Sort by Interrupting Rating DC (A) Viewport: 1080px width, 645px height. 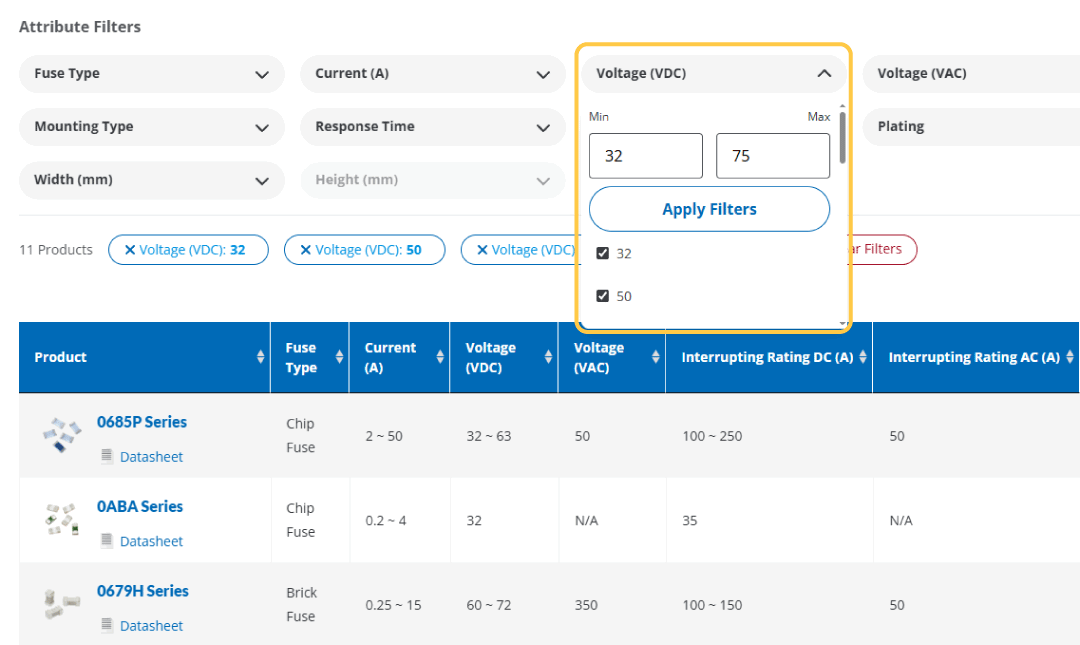click(862, 356)
